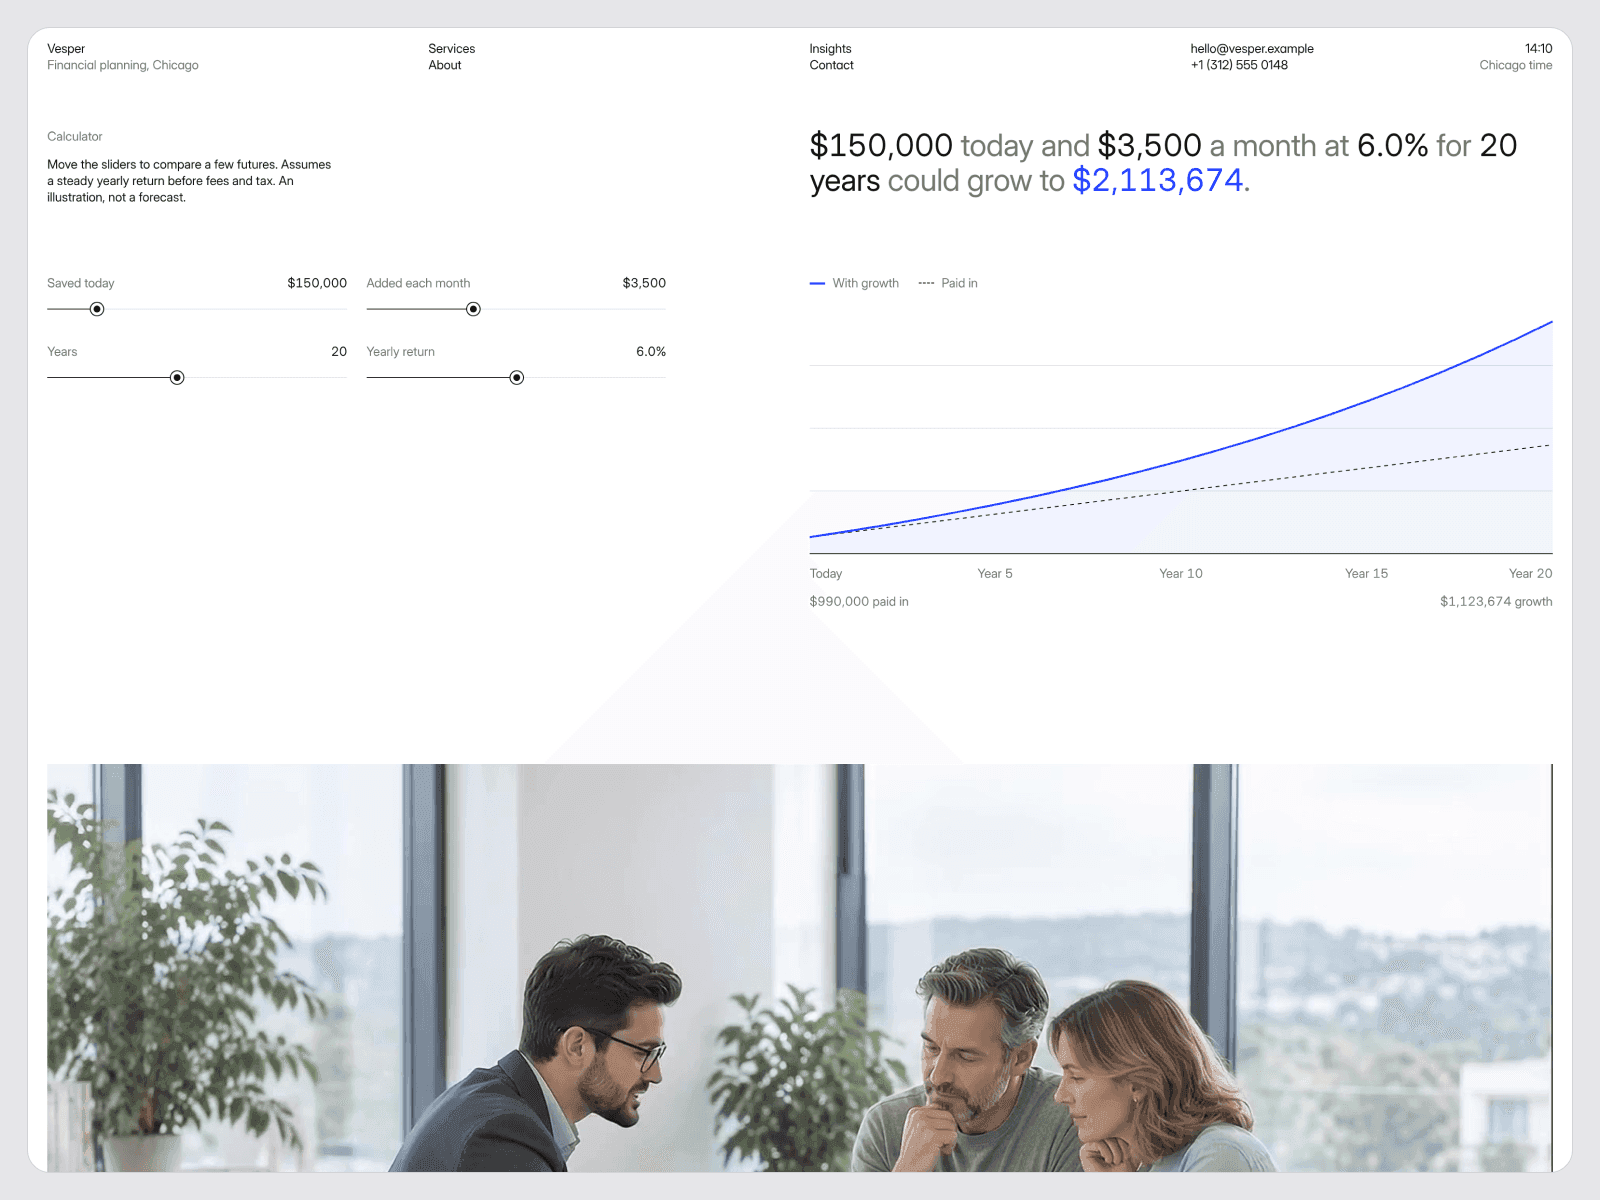Click the $150,000 saved today value
1600x1200 pixels.
(317, 283)
